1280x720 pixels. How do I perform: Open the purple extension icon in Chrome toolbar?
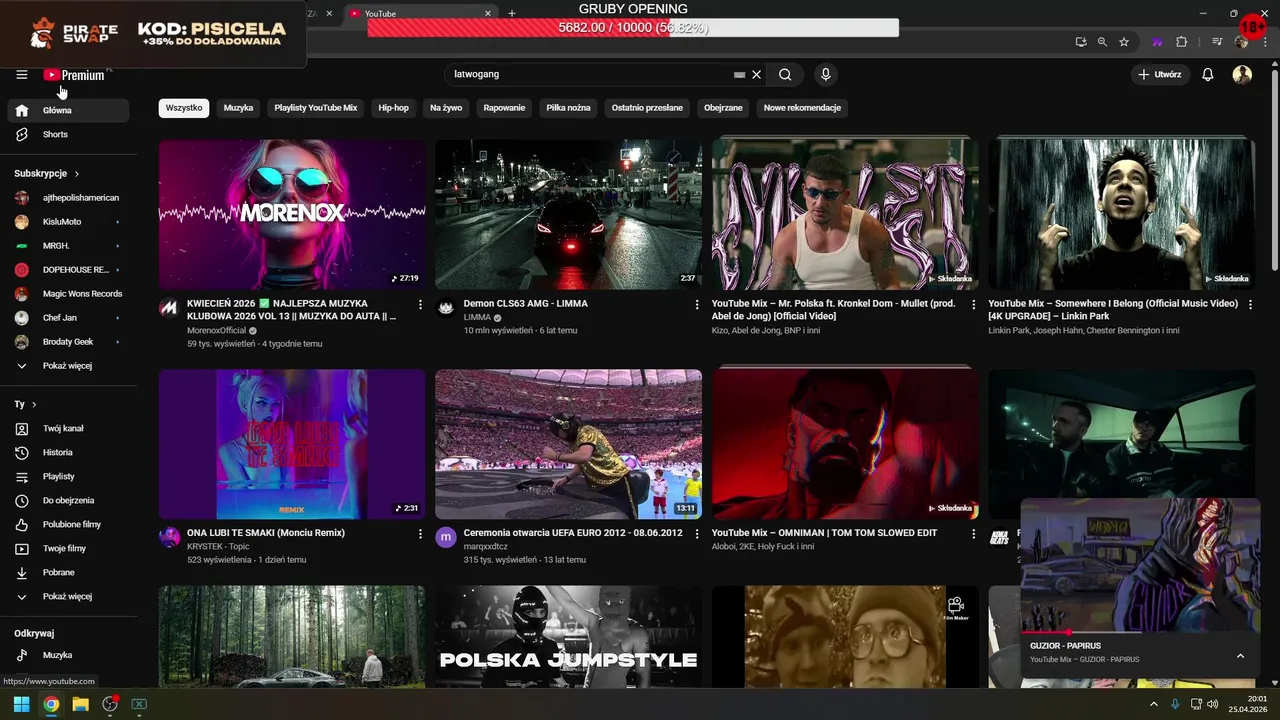[1158, 42]
